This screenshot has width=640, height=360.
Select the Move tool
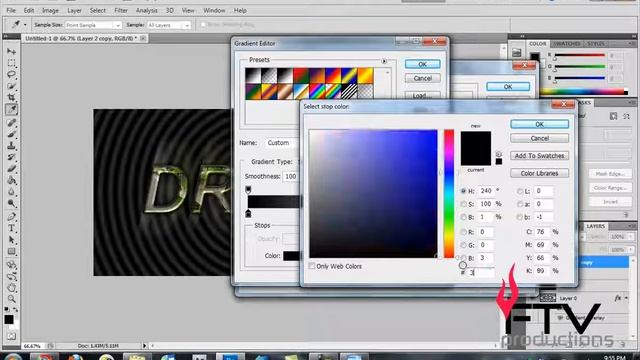pyautogui.click(x=11, y=51)
